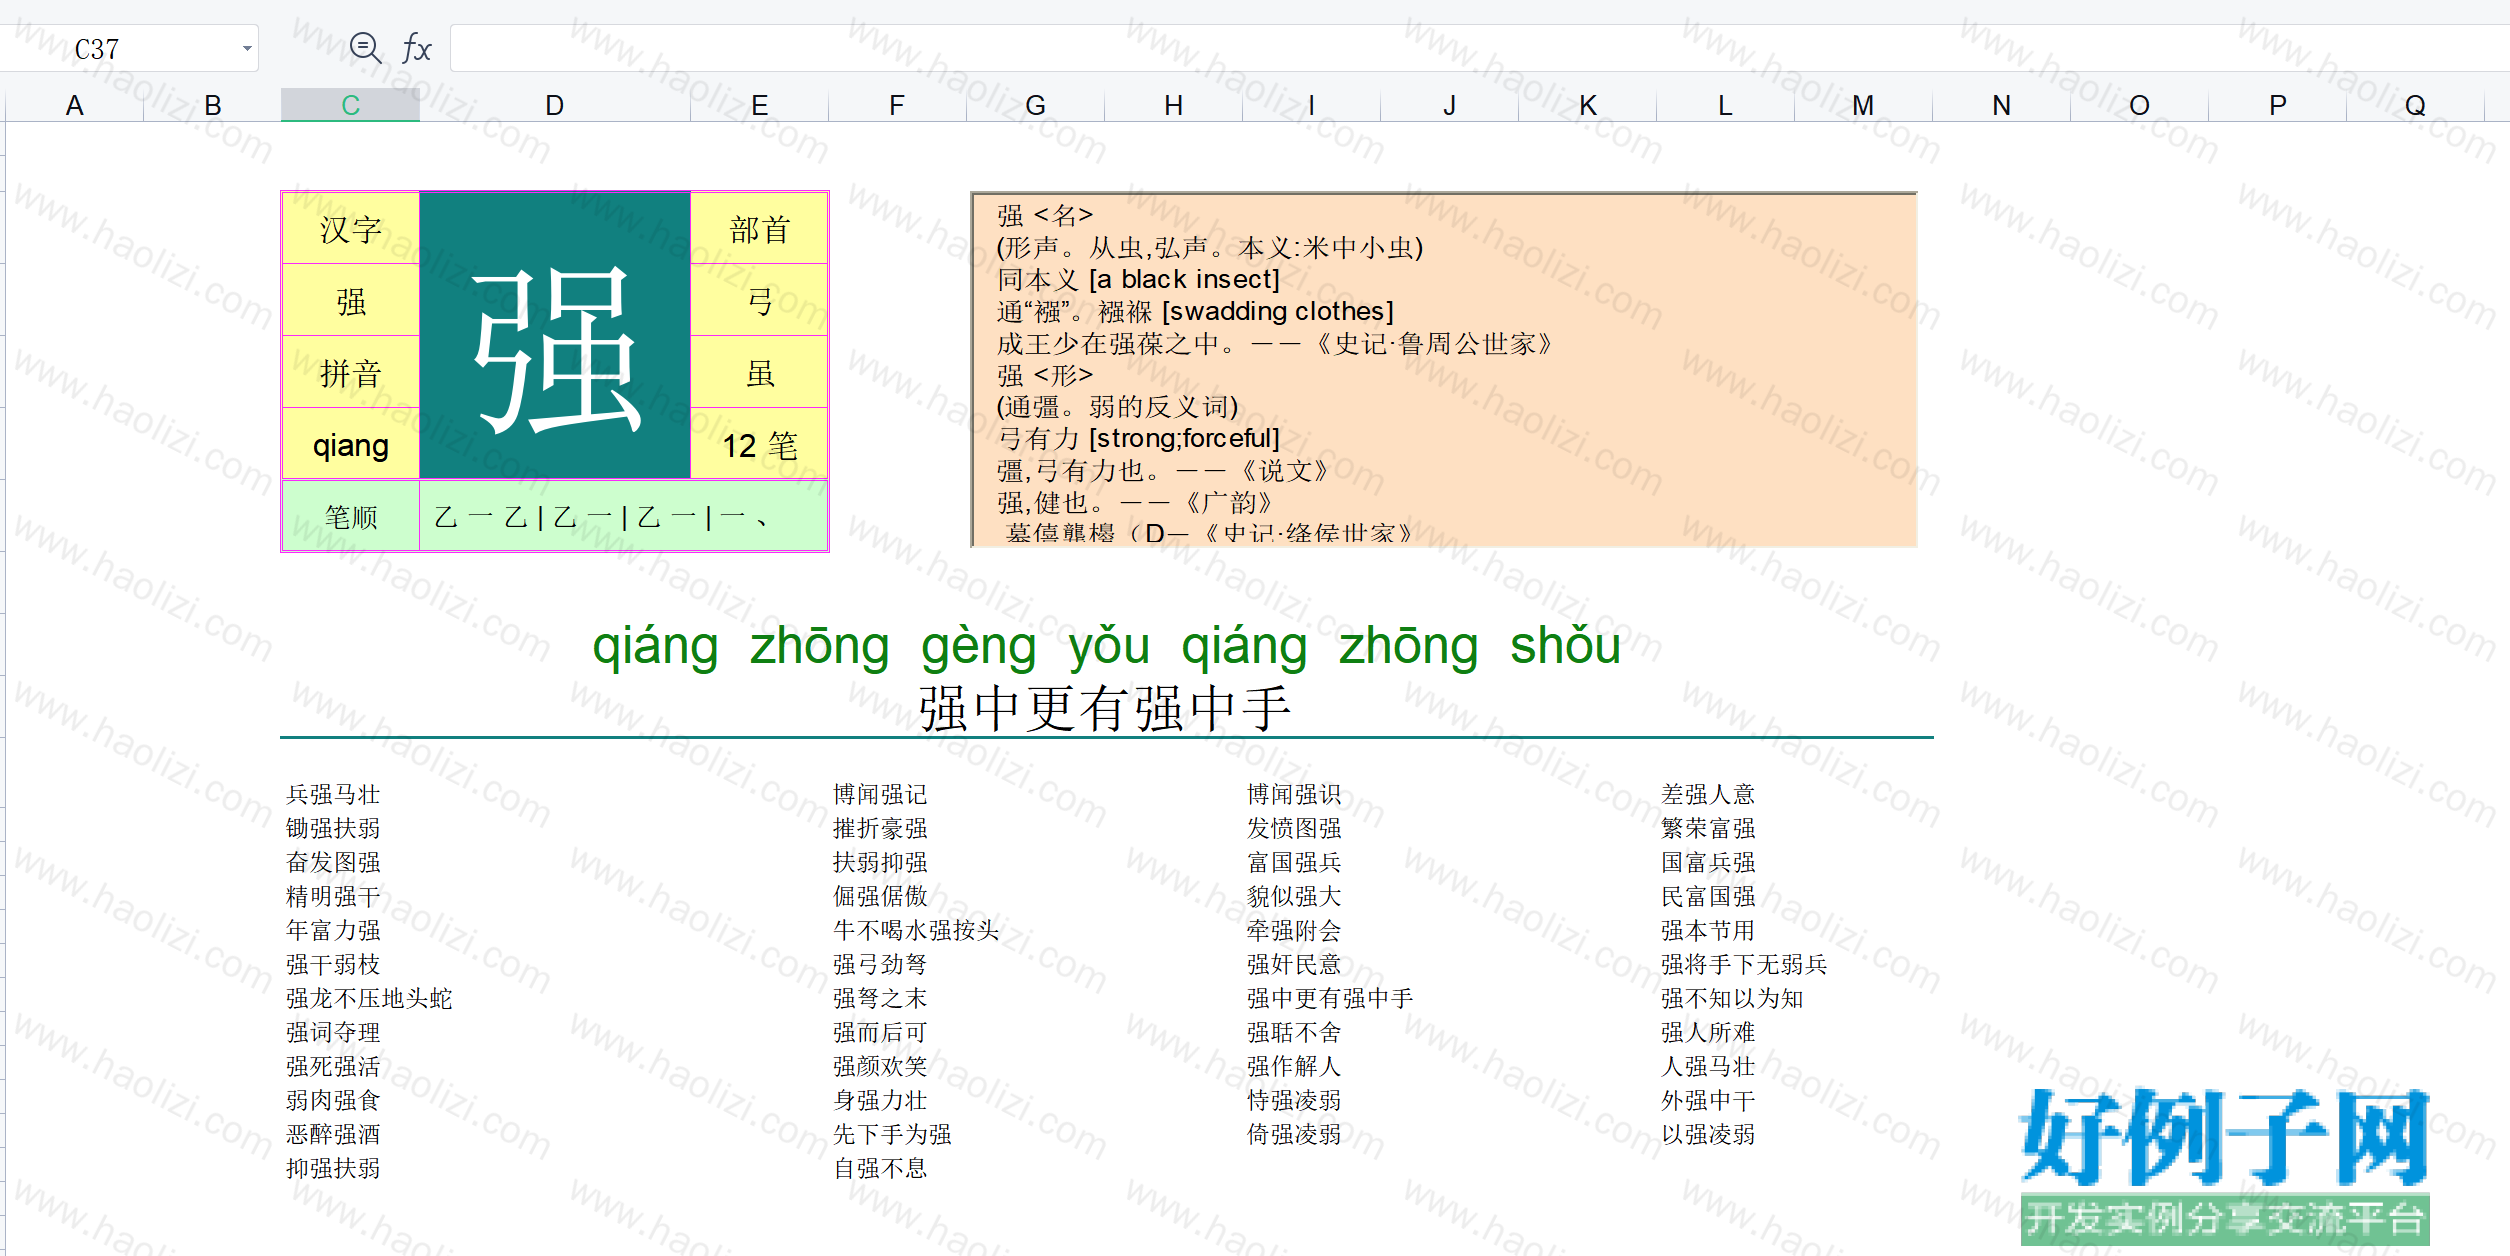Screen dimensions: 2510x1256
Task: Click the idiom 强中更有强中手 in list
Action: click(1330, 998)
